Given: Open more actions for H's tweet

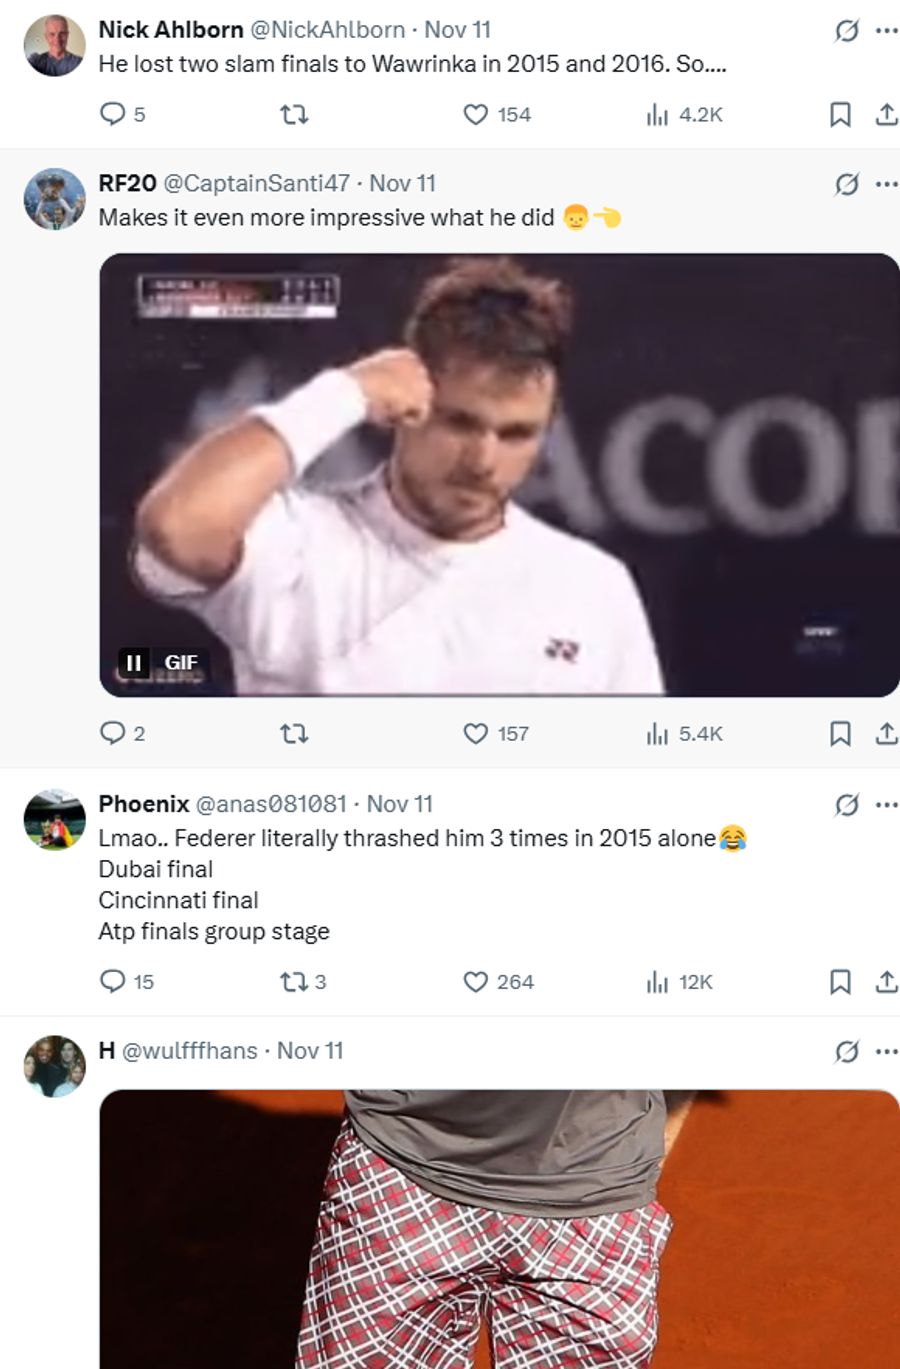Looking at the screenshot, I should tap(883, 1049).
